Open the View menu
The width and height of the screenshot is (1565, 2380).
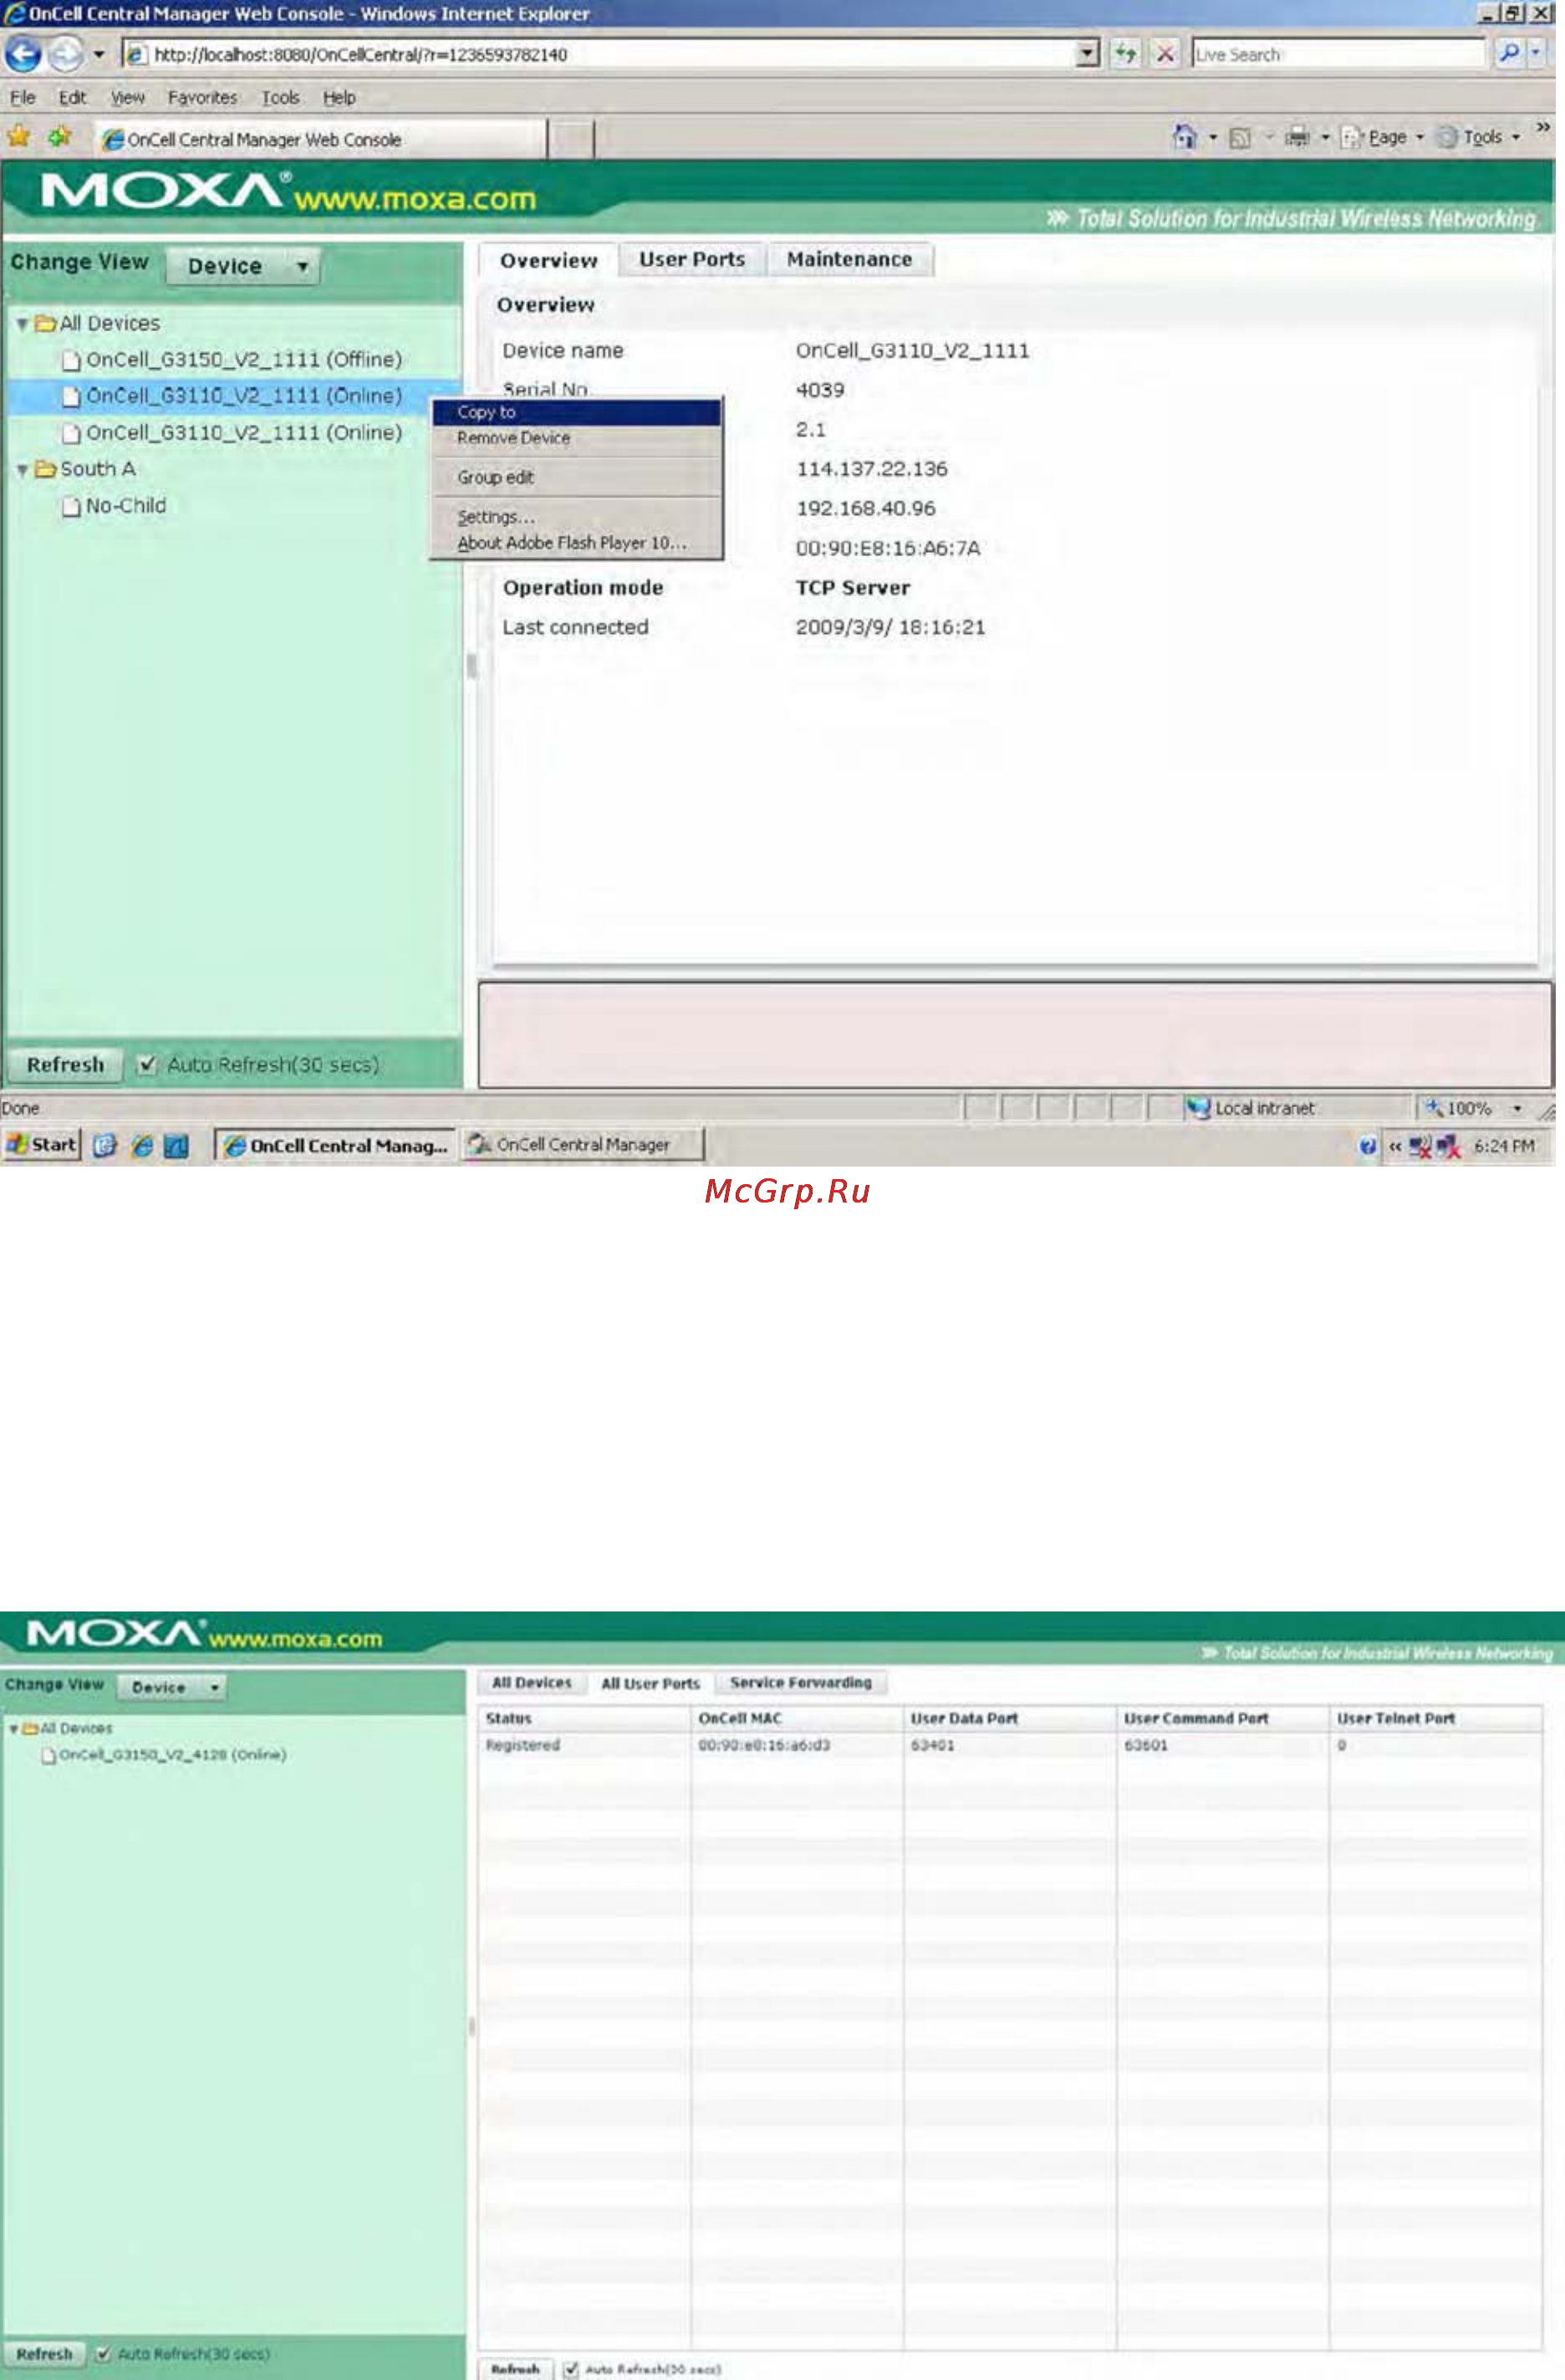tap(127, 97)
